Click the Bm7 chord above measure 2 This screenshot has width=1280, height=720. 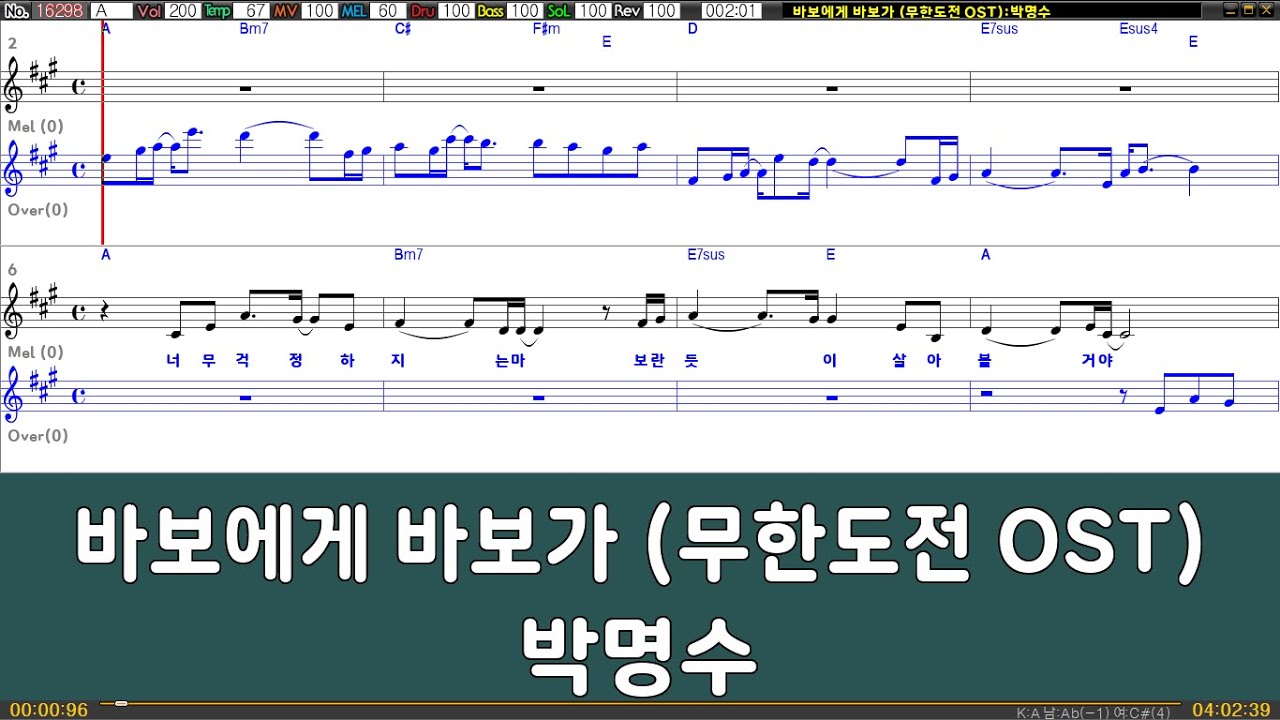tap(254, 28)
